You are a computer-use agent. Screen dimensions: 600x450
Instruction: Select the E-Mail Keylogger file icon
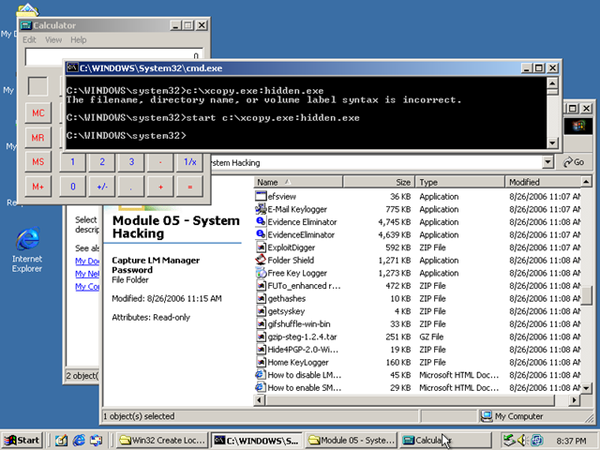tap(261, 209)
